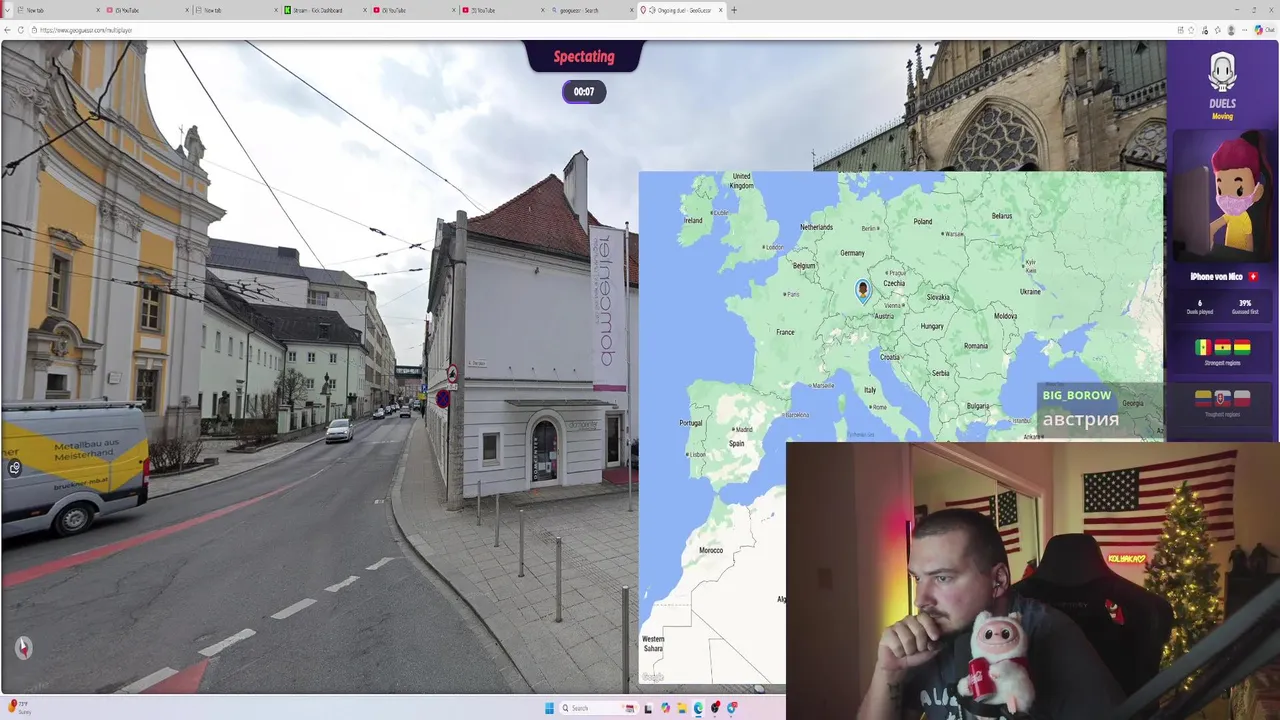
Task: Click the Spectating banner
Action: tap(584, 56)
